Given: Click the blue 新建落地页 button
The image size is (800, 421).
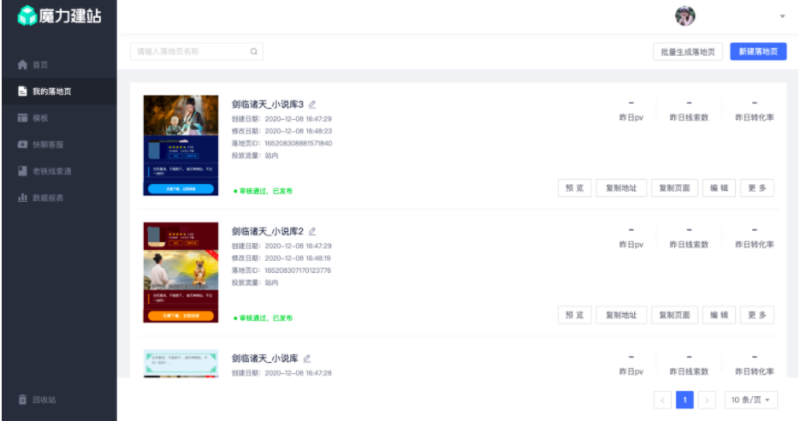Looking at the screenshot, I should tap(758, 52).
